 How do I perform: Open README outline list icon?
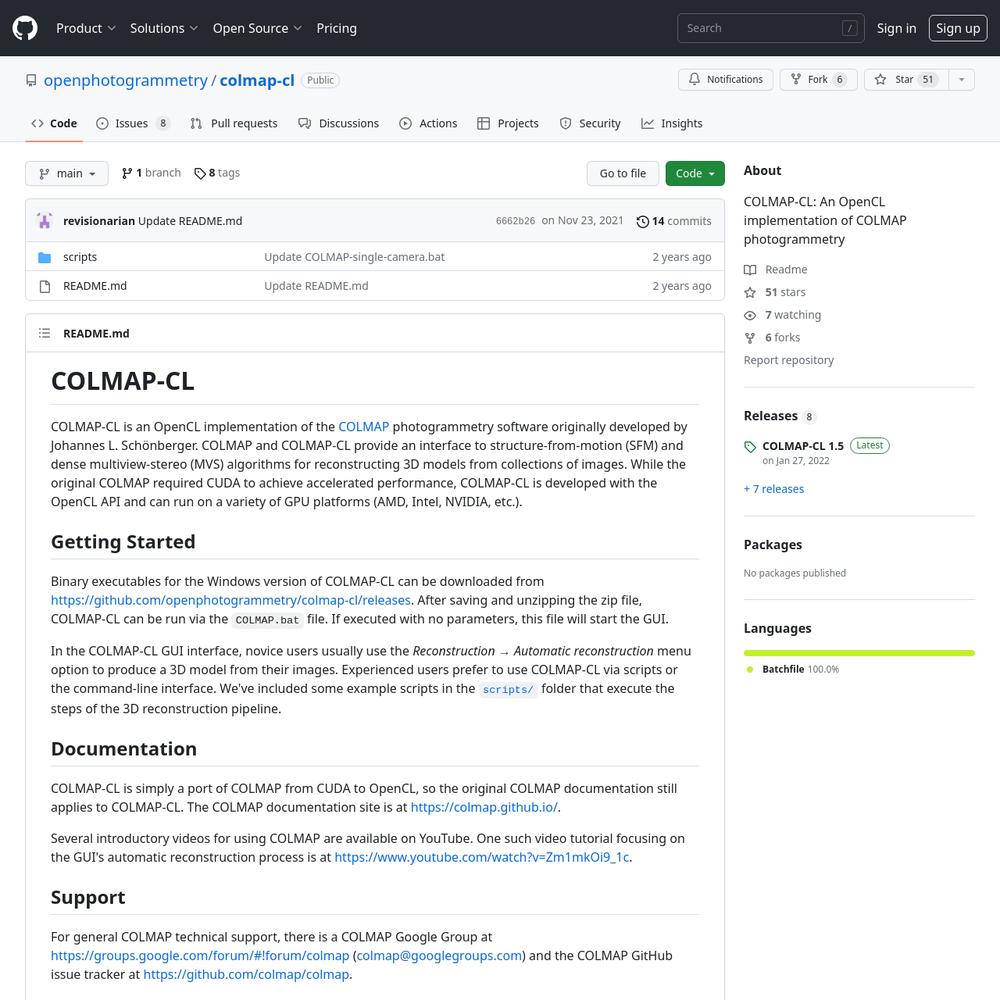(x=44, y=333)
